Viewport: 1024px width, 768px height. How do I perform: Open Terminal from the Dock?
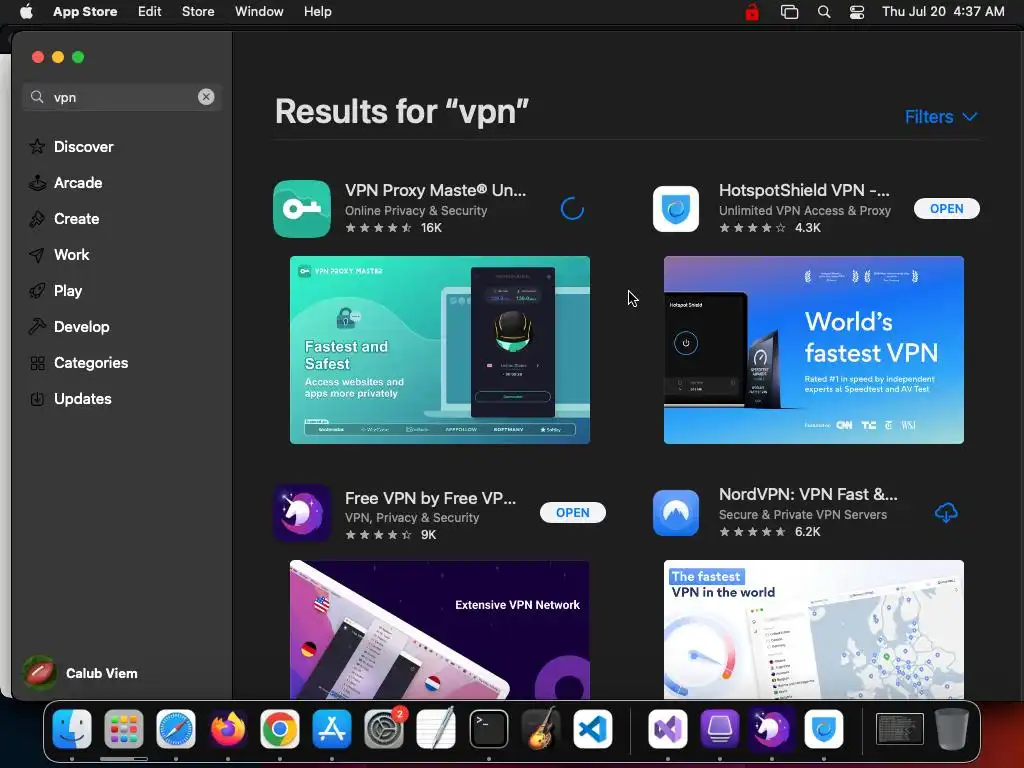click(x=488, y=729)
